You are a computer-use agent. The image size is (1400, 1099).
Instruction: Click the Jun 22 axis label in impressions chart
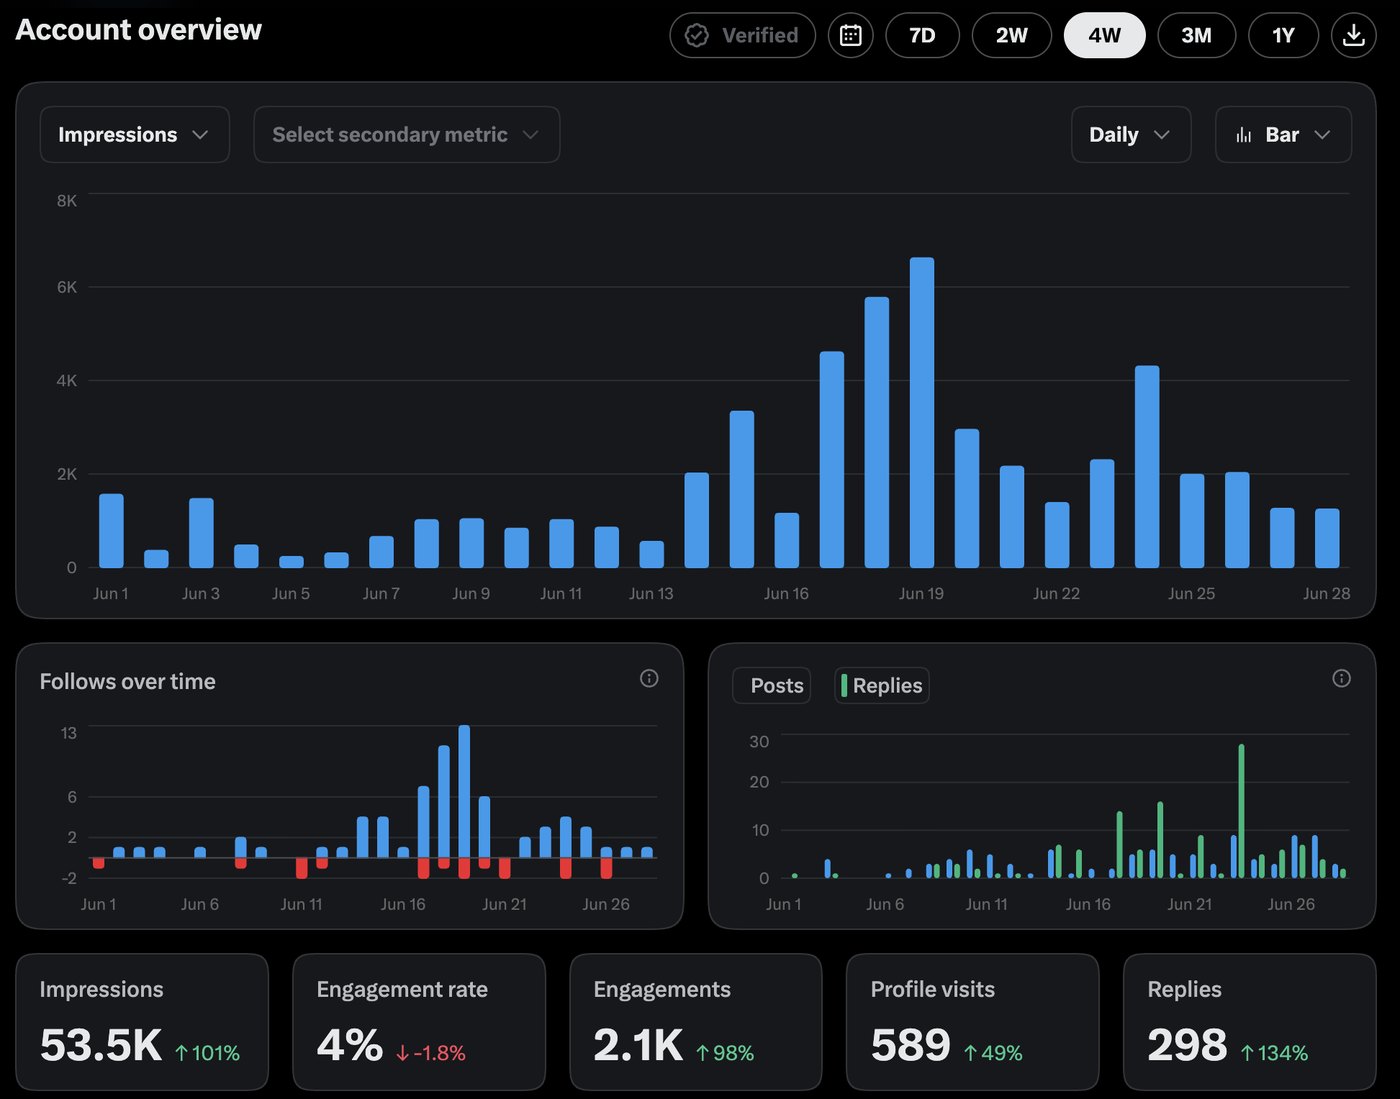[x=1057, y=593]
